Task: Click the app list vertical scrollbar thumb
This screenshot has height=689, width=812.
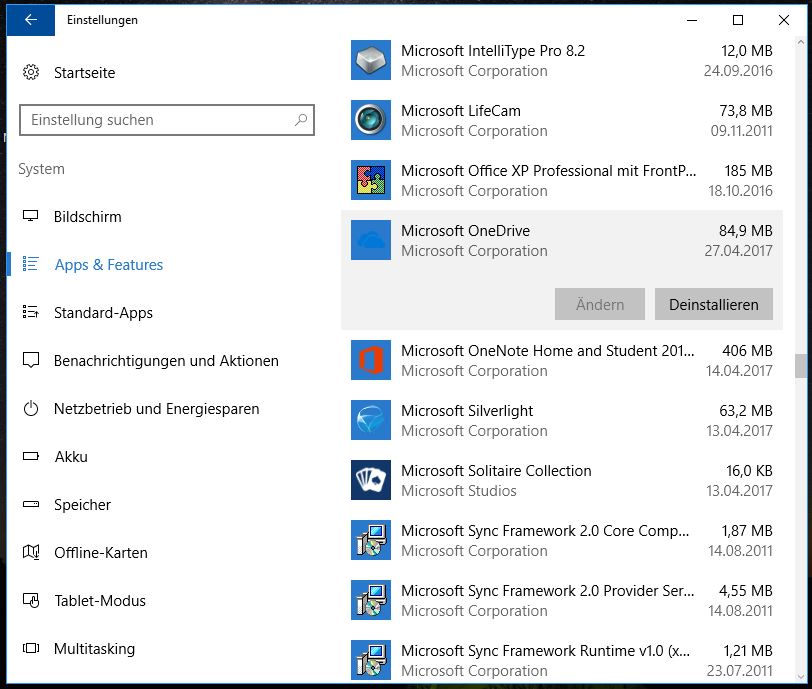Action: 799,366
